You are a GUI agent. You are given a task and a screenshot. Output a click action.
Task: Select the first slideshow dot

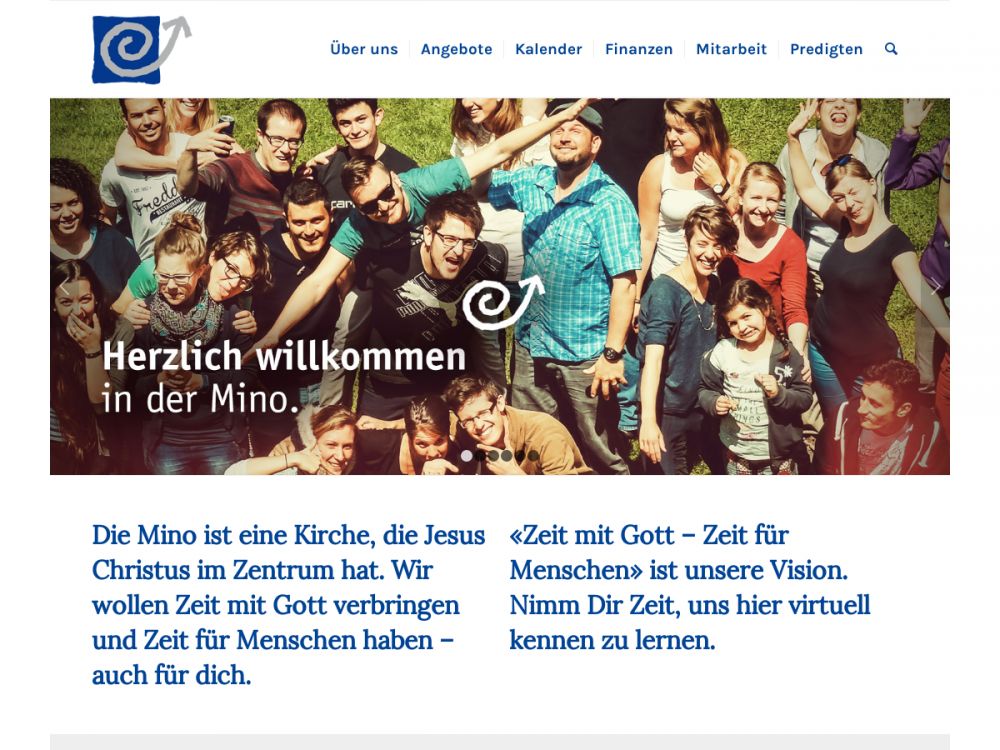tap(466, 456)
